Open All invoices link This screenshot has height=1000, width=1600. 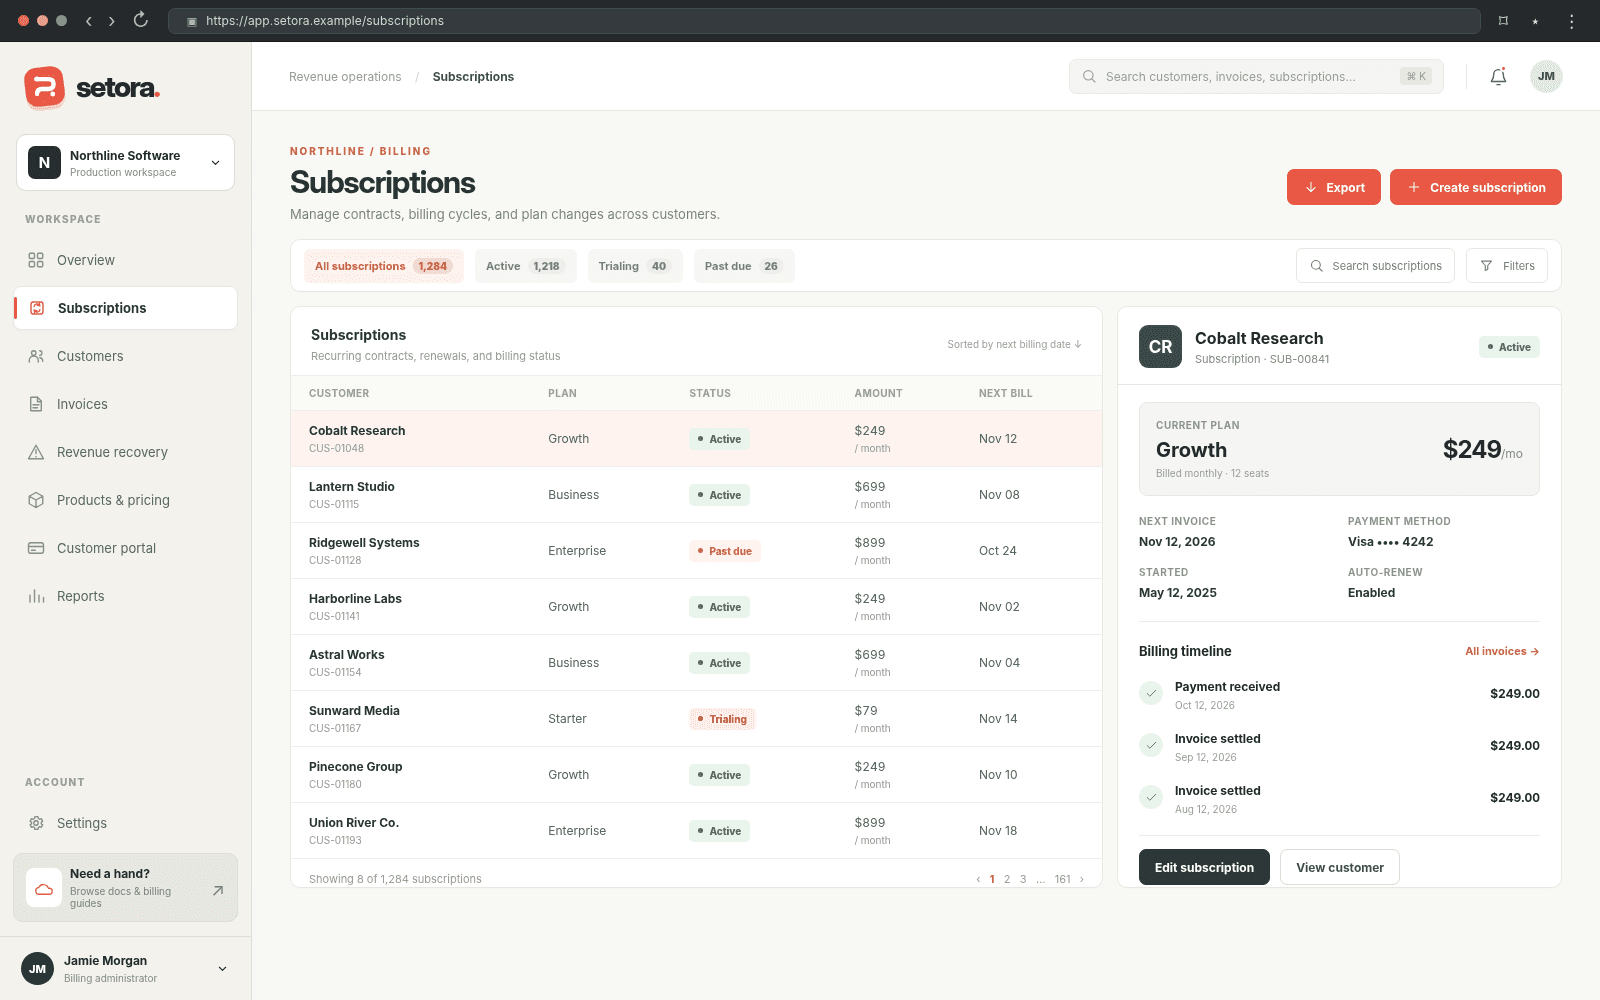point(1502,651)
